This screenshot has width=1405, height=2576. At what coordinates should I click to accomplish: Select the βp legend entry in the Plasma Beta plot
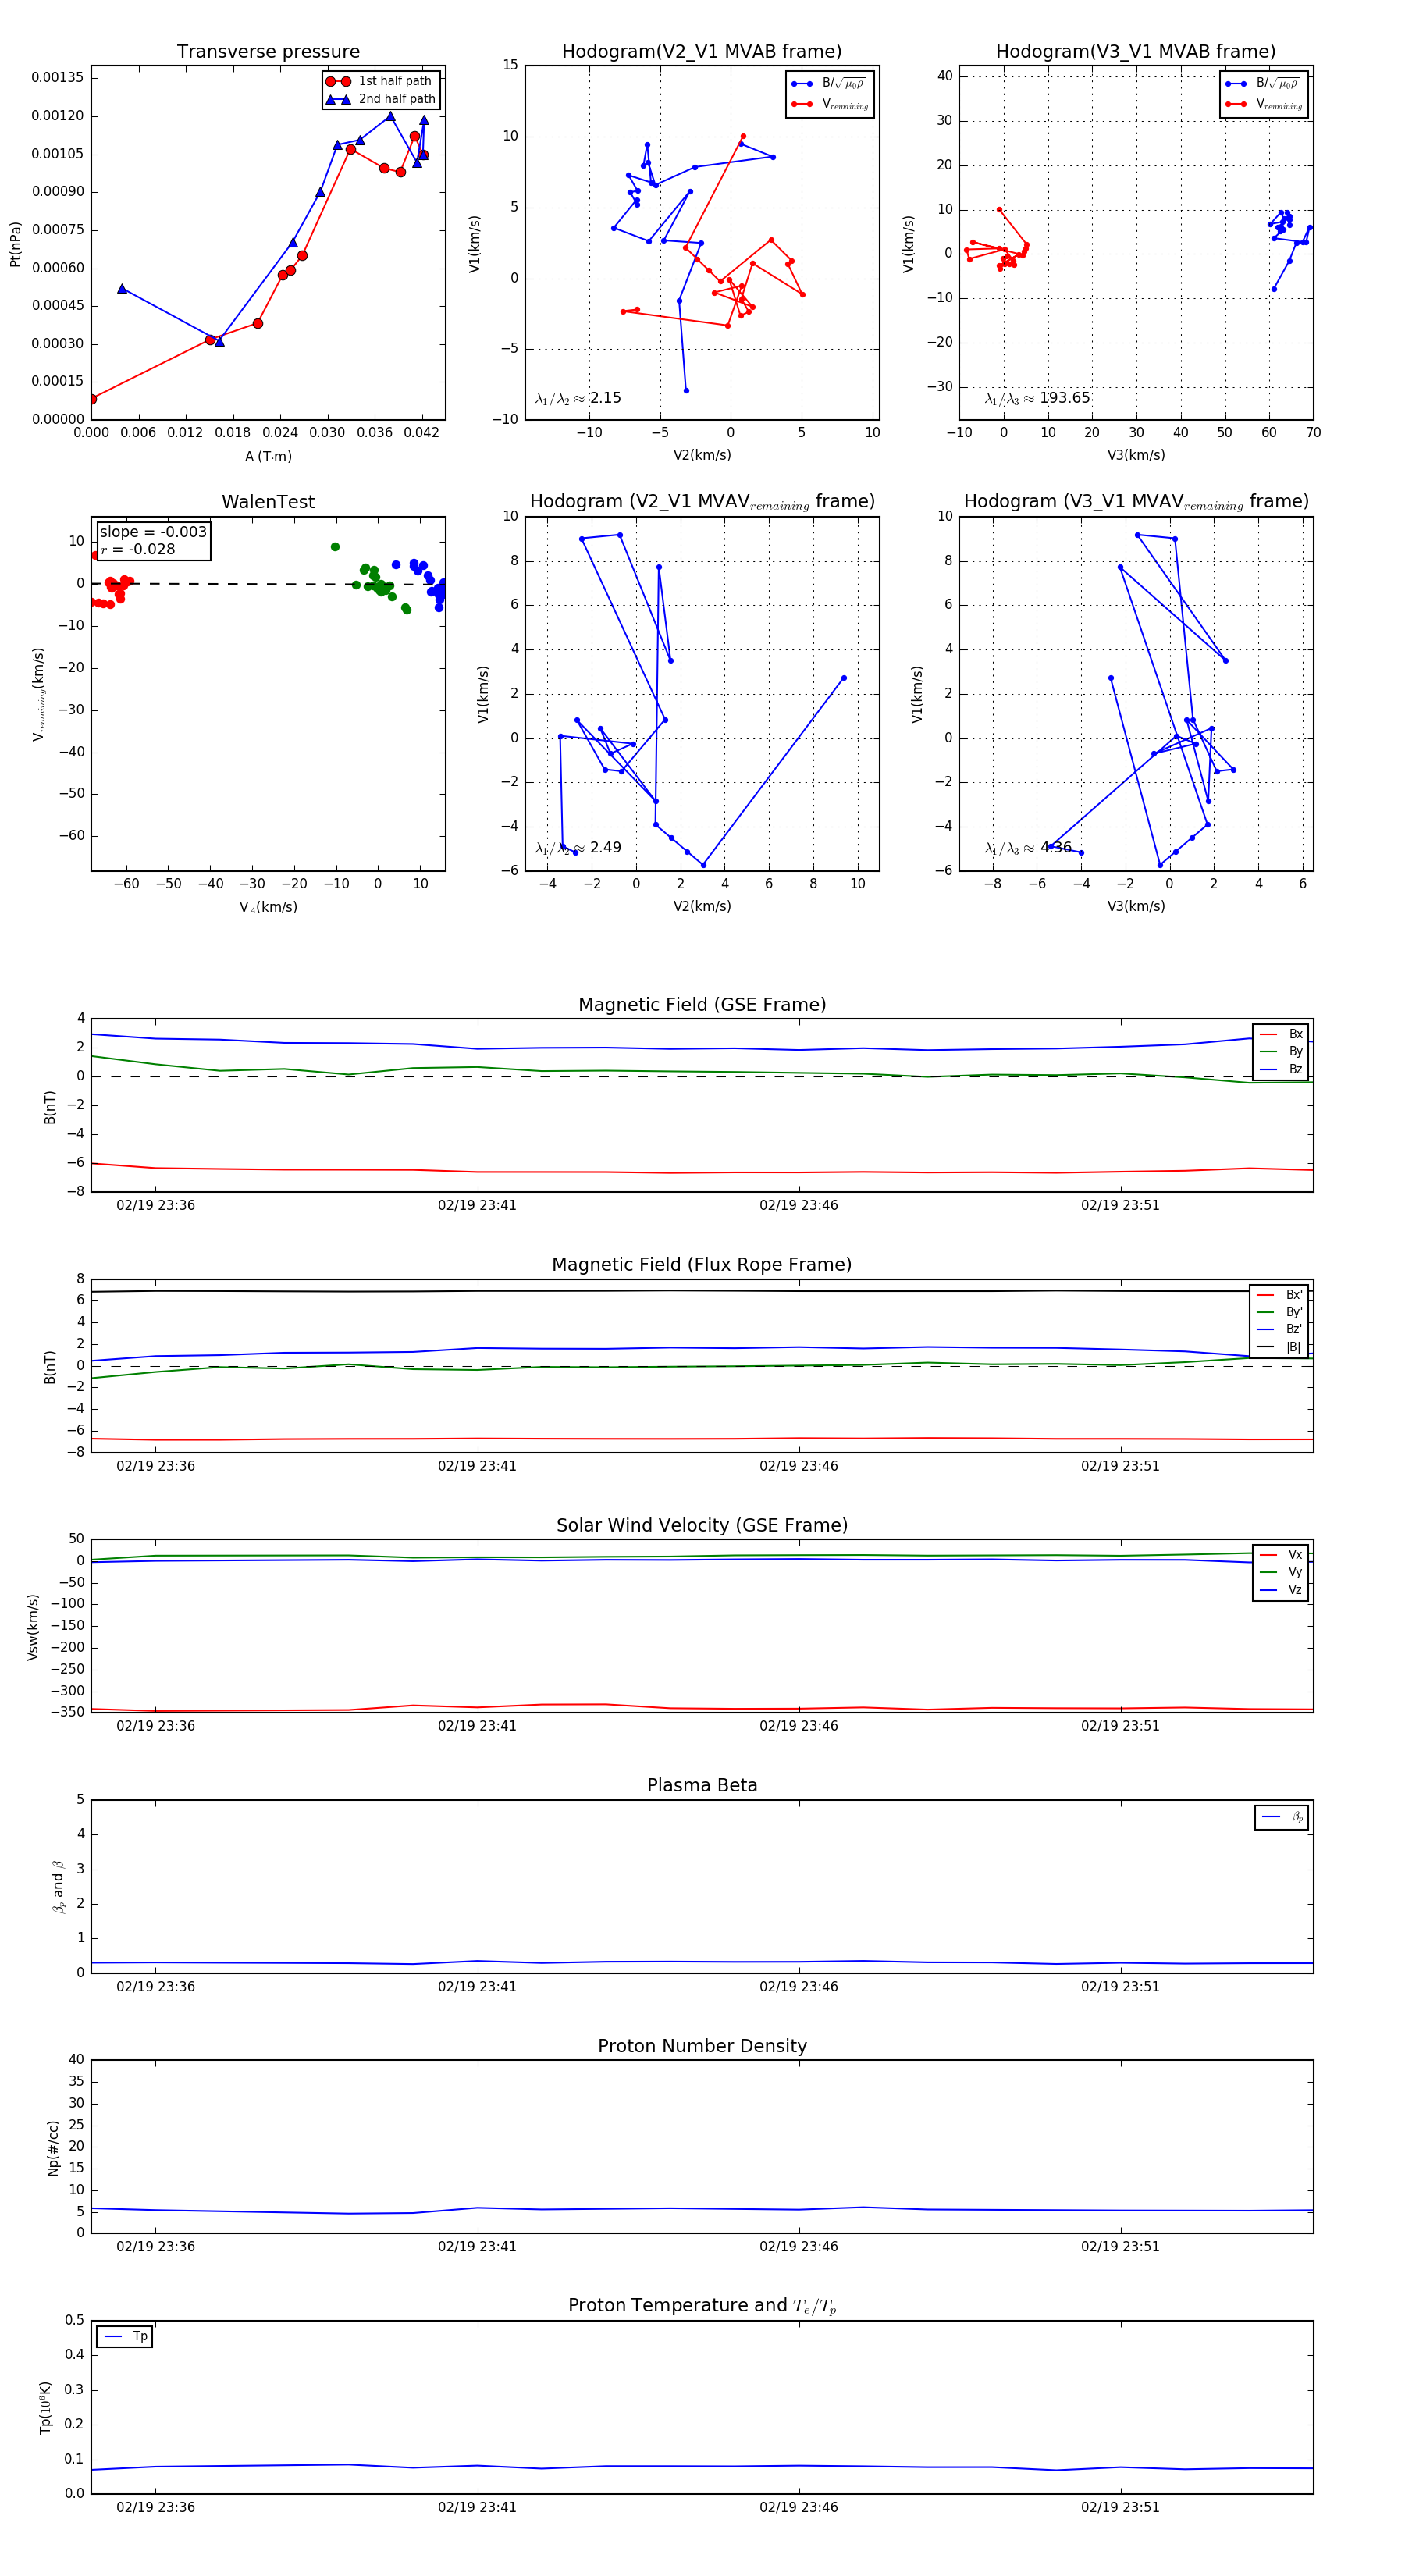click(x=1282, y=1817)
